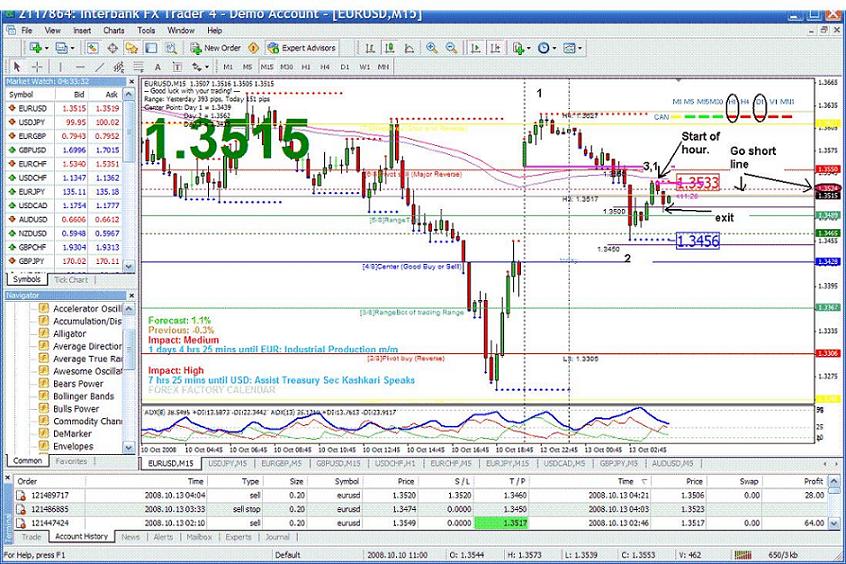846x564 pixels.
Task: Toggle Chart Shift icon
Action: click(495, 48)
